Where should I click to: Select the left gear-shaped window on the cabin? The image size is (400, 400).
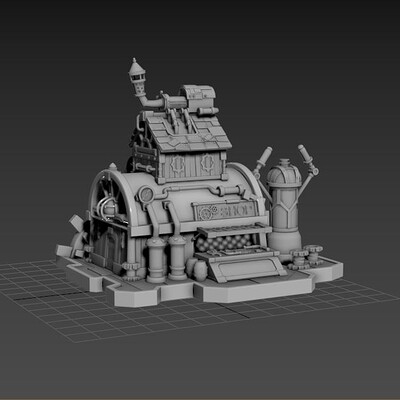coord(177,165)
